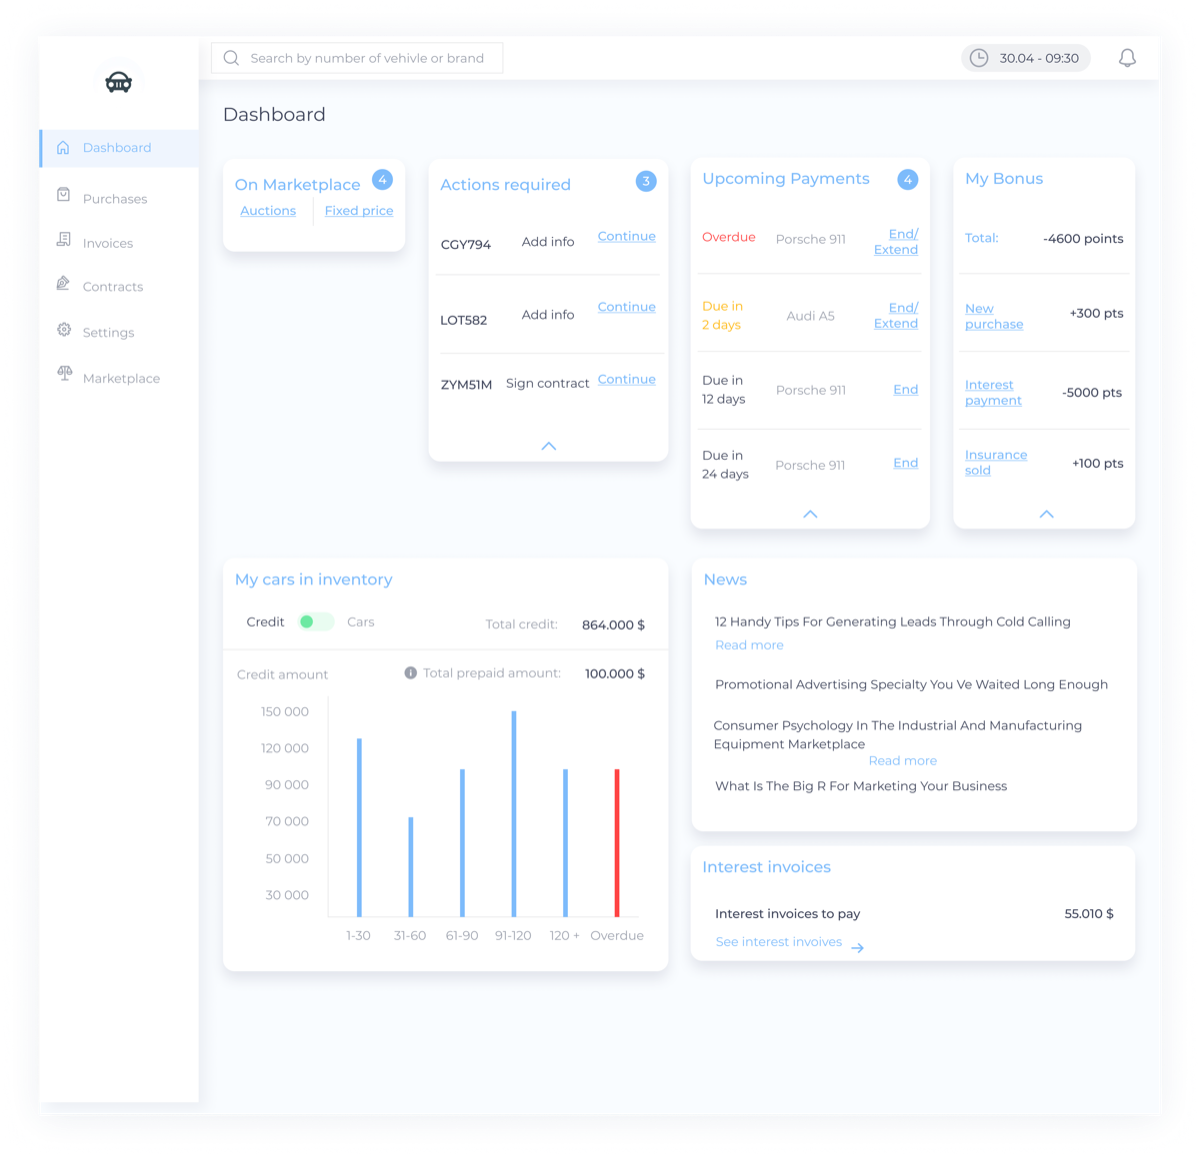Open New purchase bonus link
This screenshot has width=1200, height=1154.
point(994,317)
